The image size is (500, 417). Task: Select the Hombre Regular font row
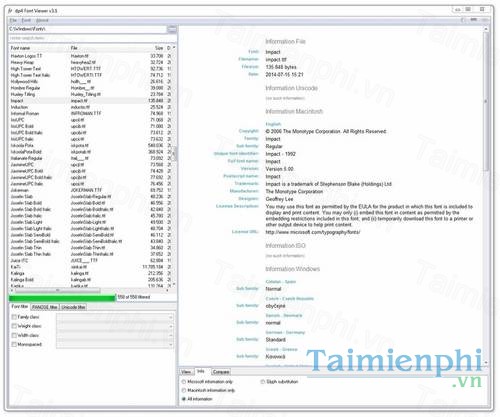coord(90,88)
